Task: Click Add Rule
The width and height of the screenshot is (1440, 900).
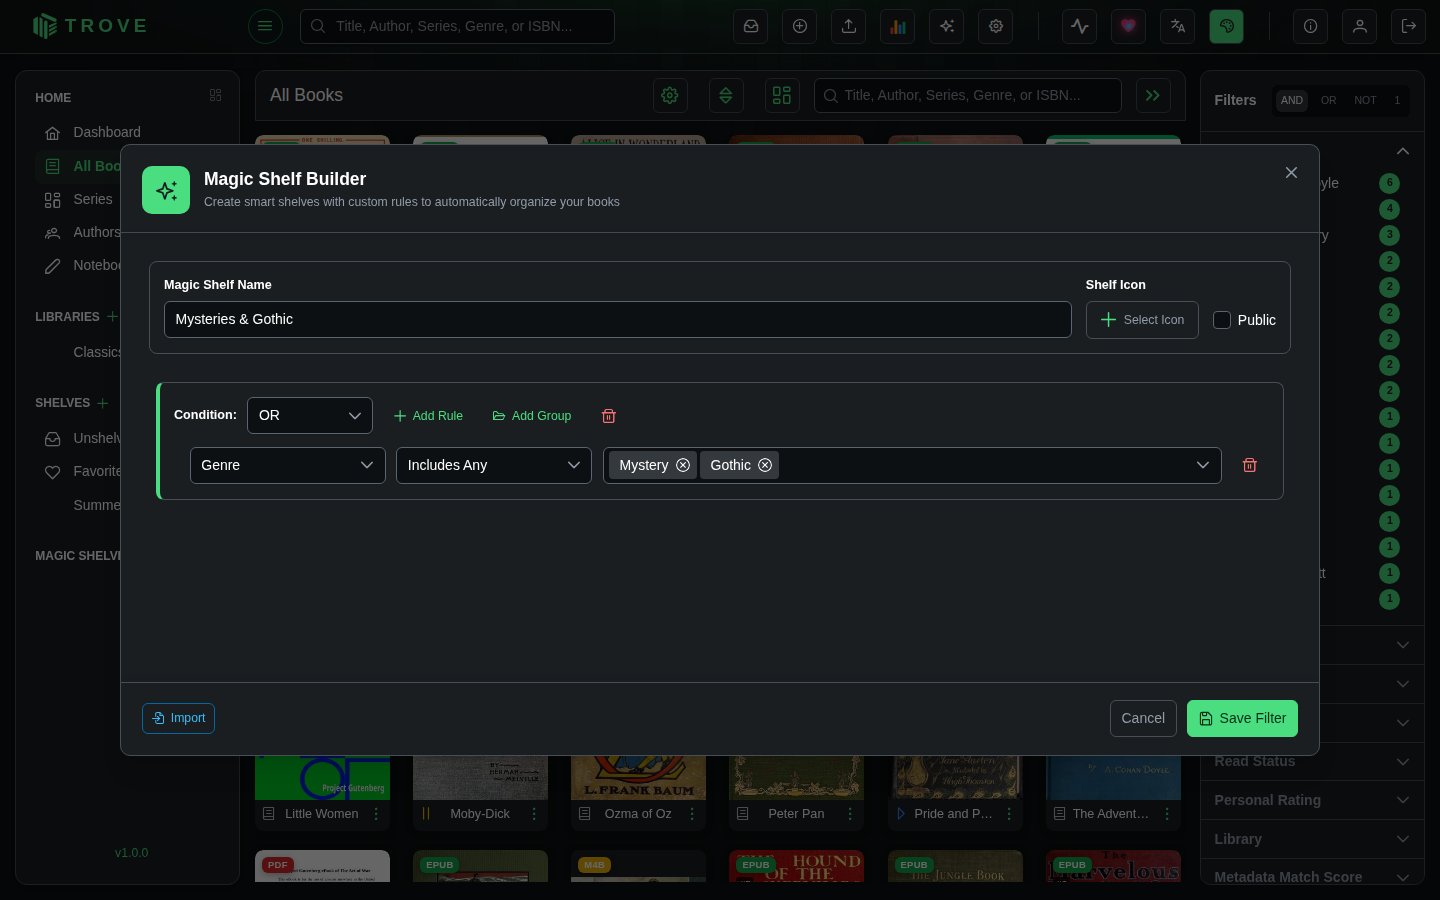Action: (428, 416)
